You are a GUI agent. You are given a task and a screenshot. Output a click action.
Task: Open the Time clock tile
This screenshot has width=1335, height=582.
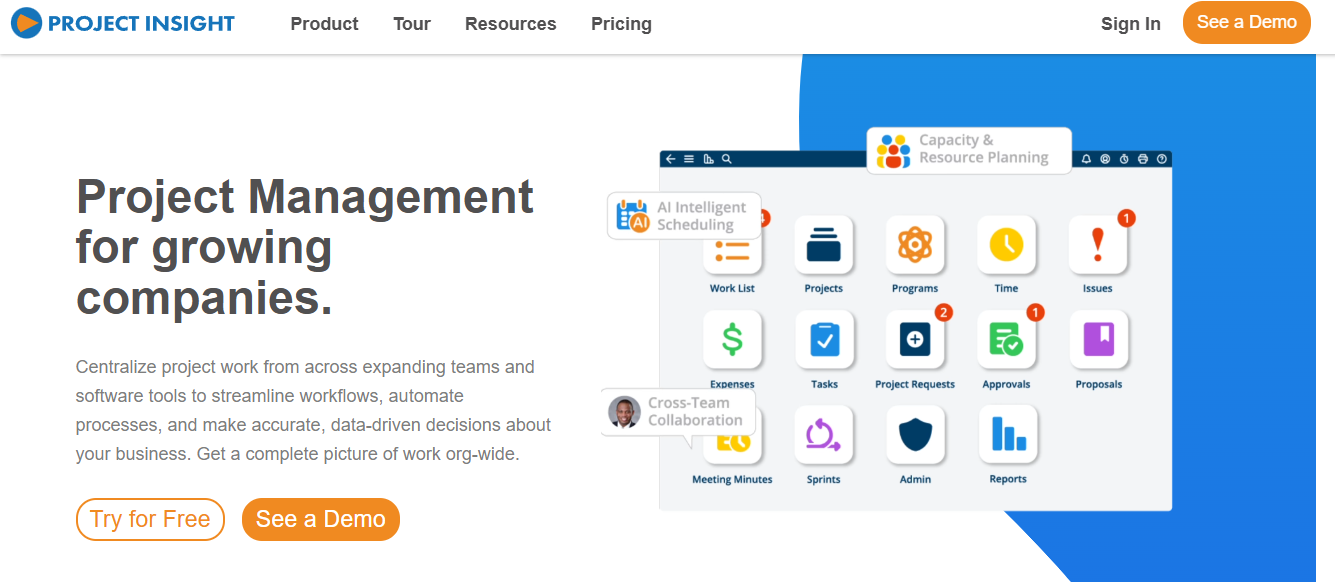pos(1007,244)
